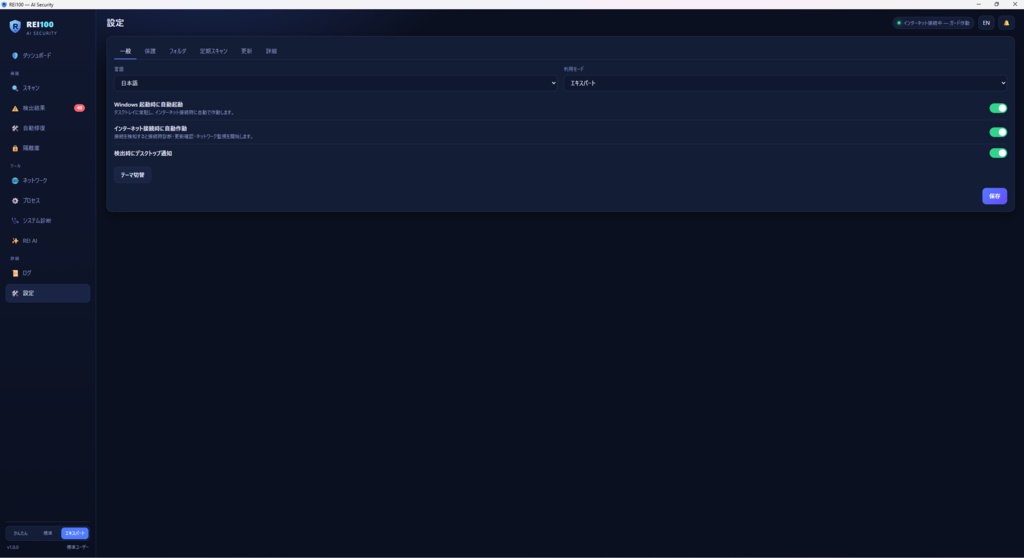
Task: Toggle 検出時にデスクトップ通知 switch
Action: tap(998, 153)
